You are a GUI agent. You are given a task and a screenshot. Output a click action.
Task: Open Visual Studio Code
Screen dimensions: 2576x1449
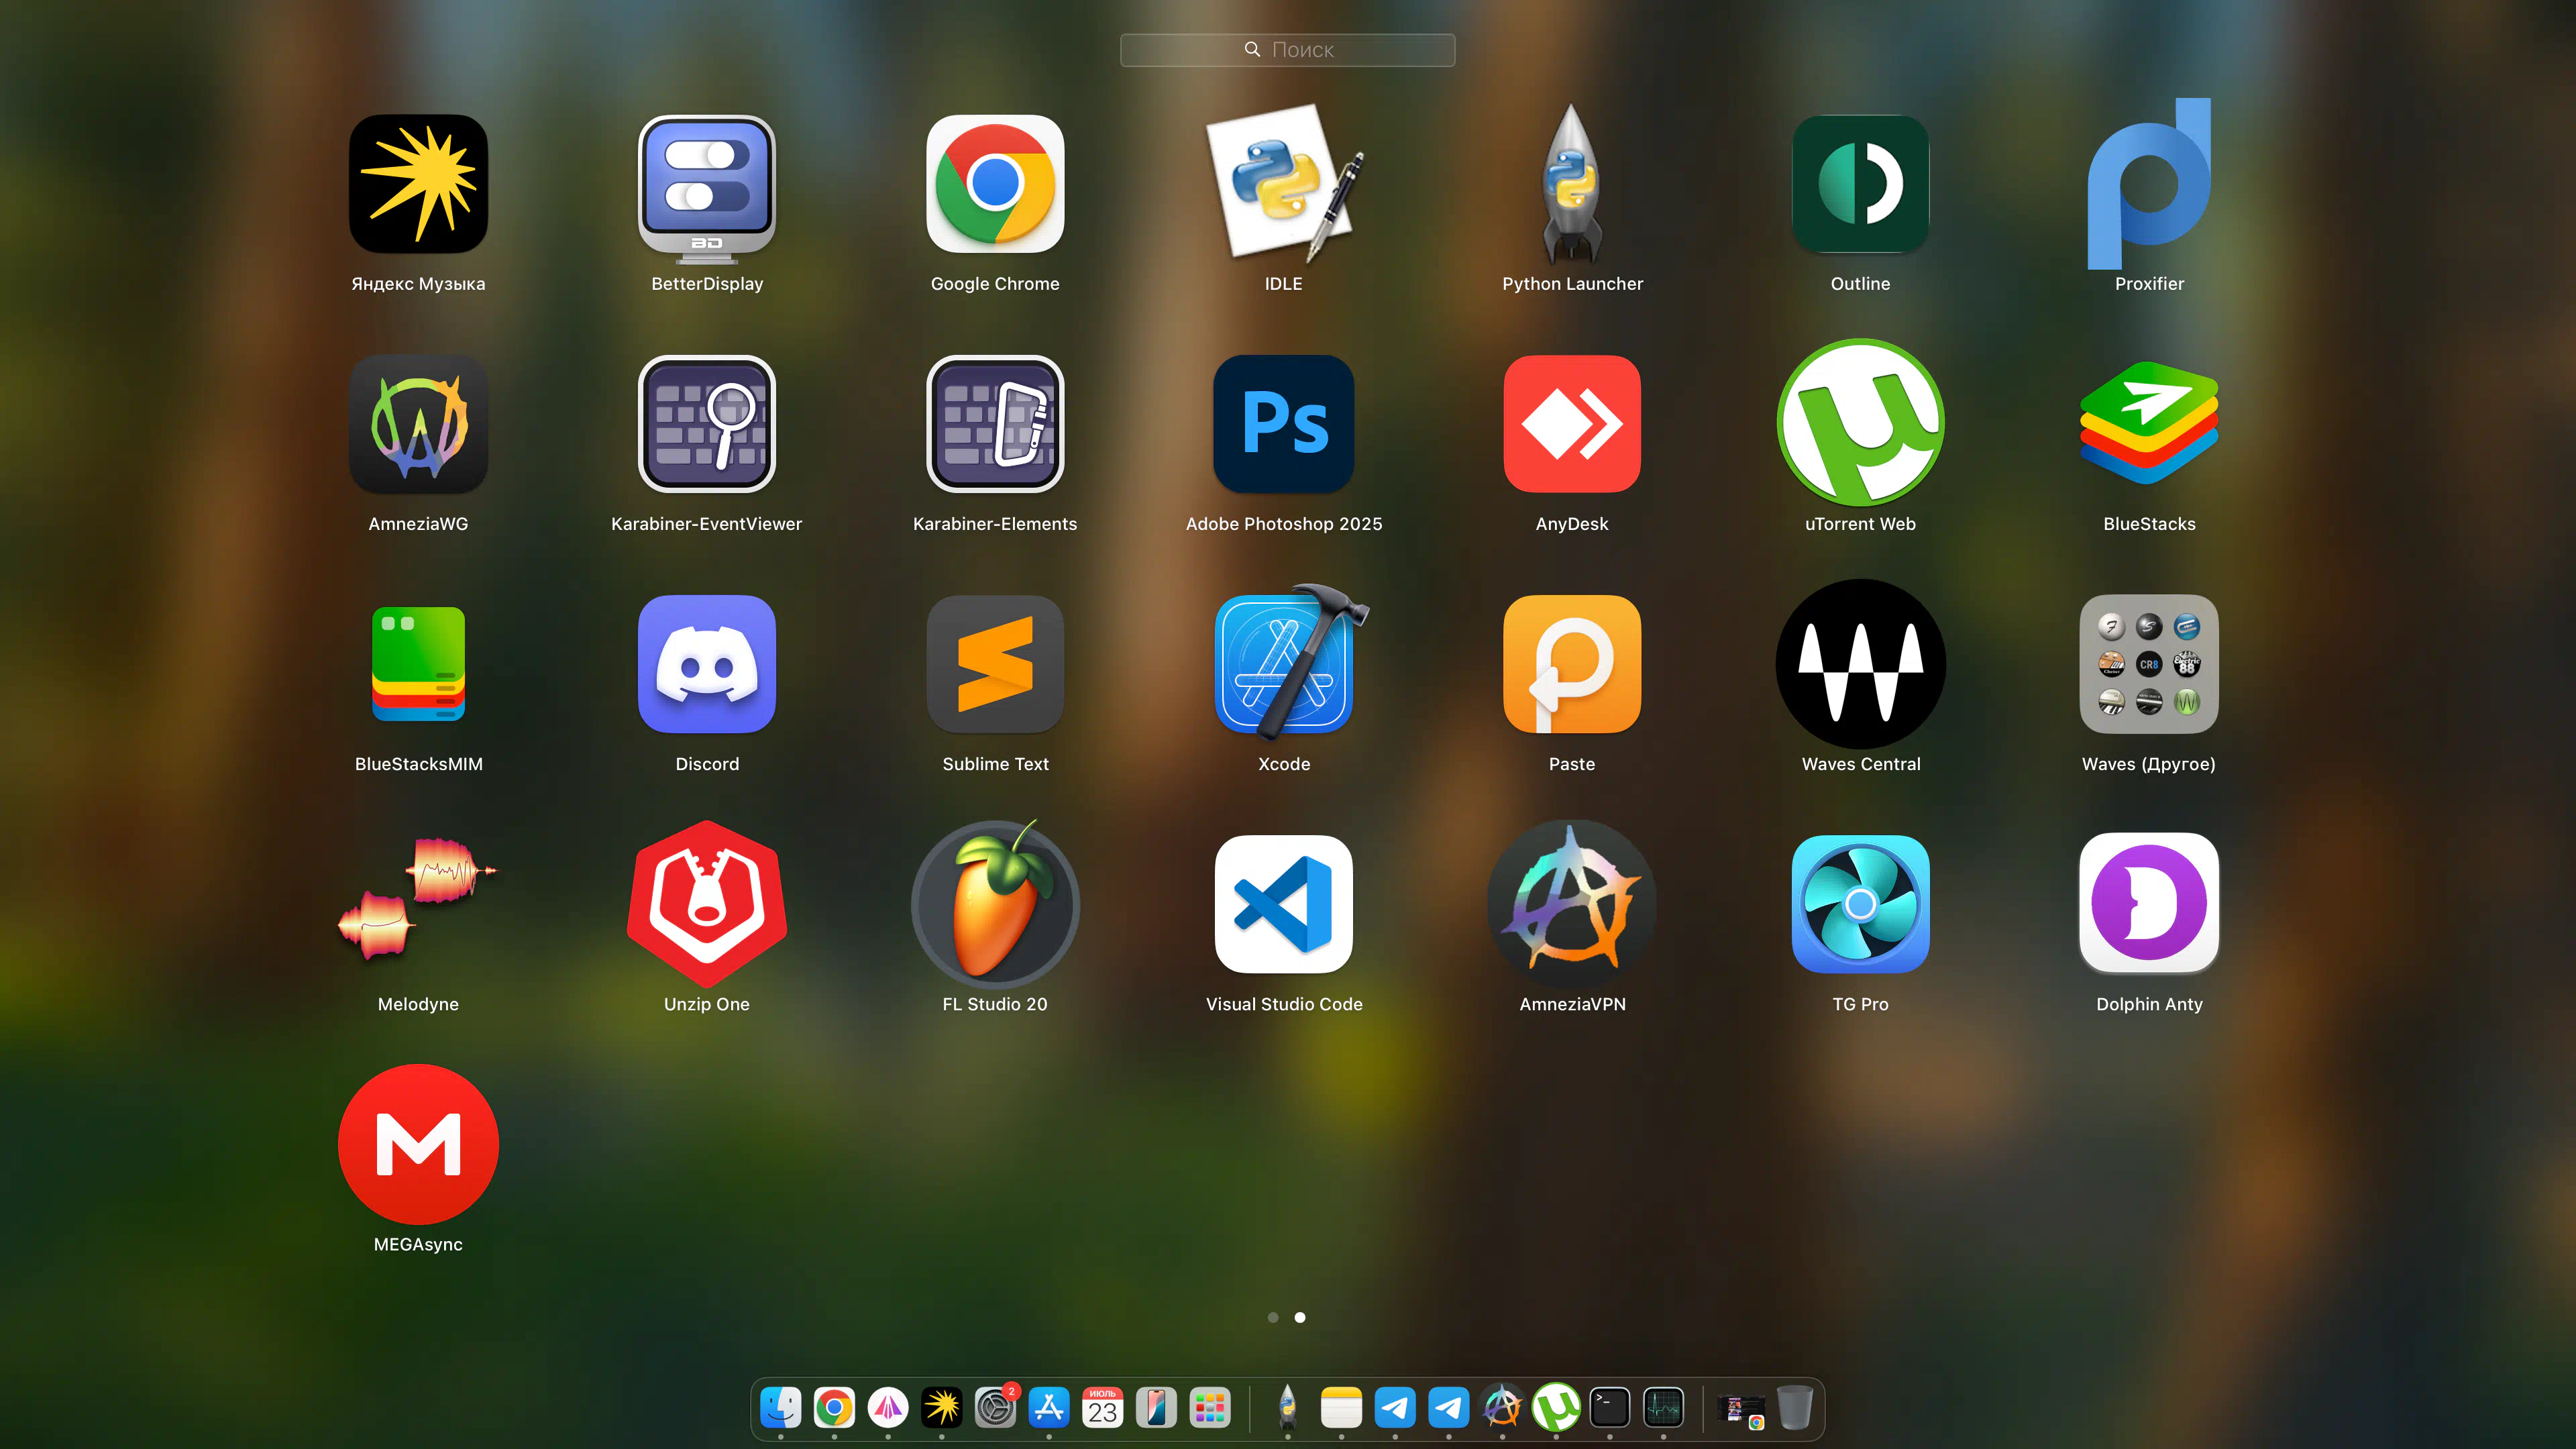click(1284, 904)
